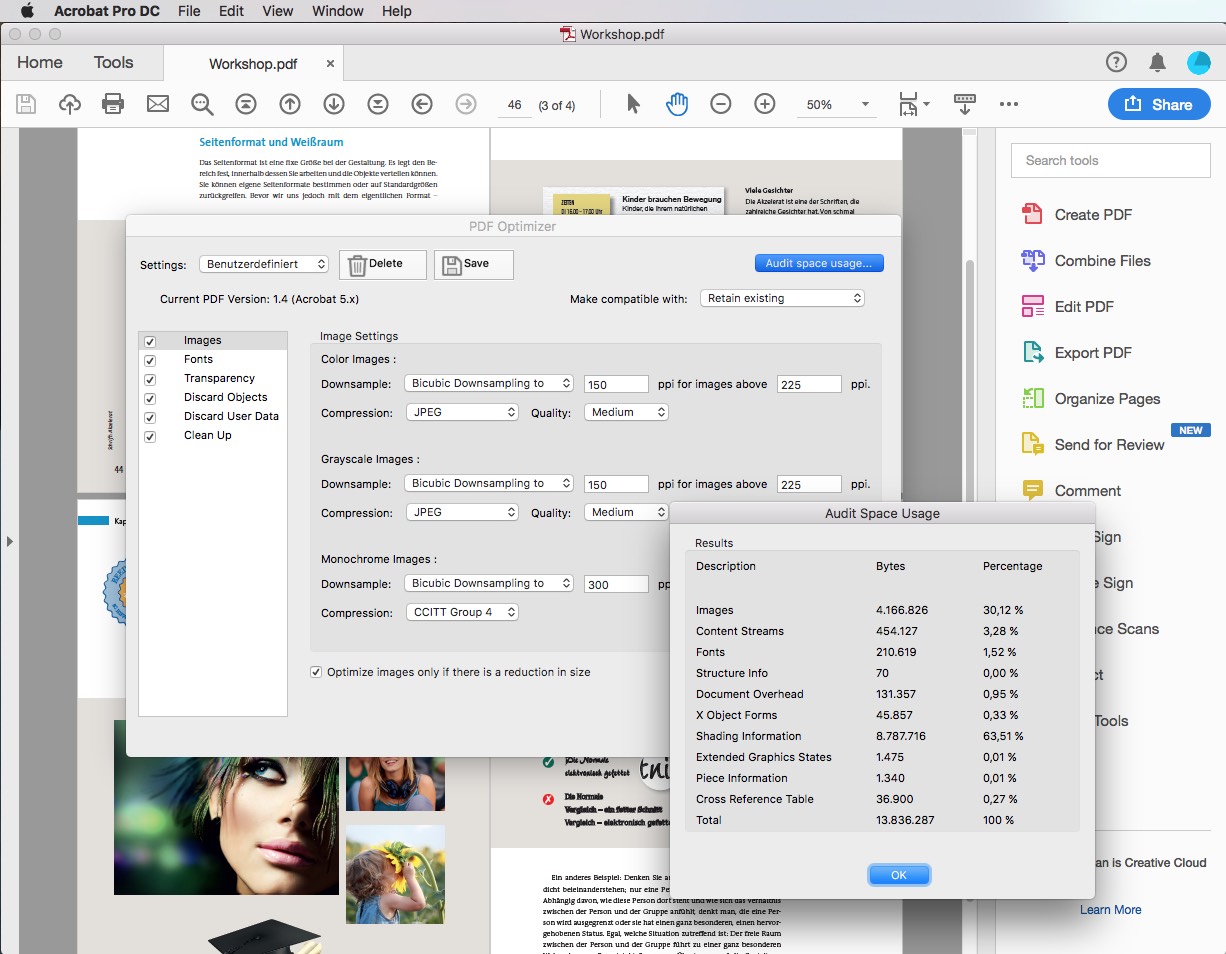Select the arrow selection tool

pos(633,104)
